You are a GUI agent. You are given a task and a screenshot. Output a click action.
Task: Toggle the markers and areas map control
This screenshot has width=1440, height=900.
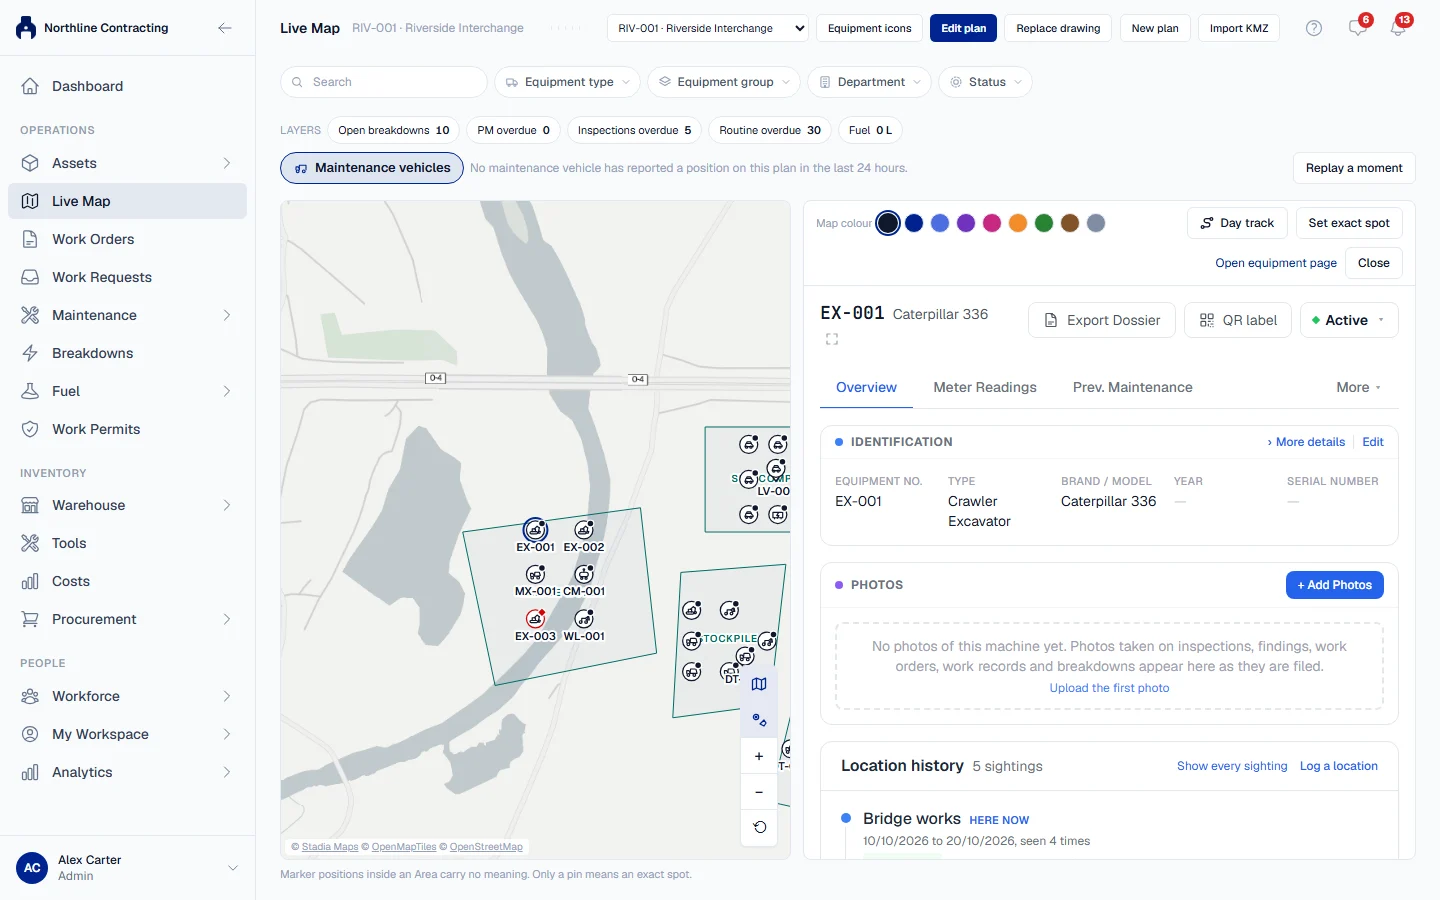pos(759,720)
